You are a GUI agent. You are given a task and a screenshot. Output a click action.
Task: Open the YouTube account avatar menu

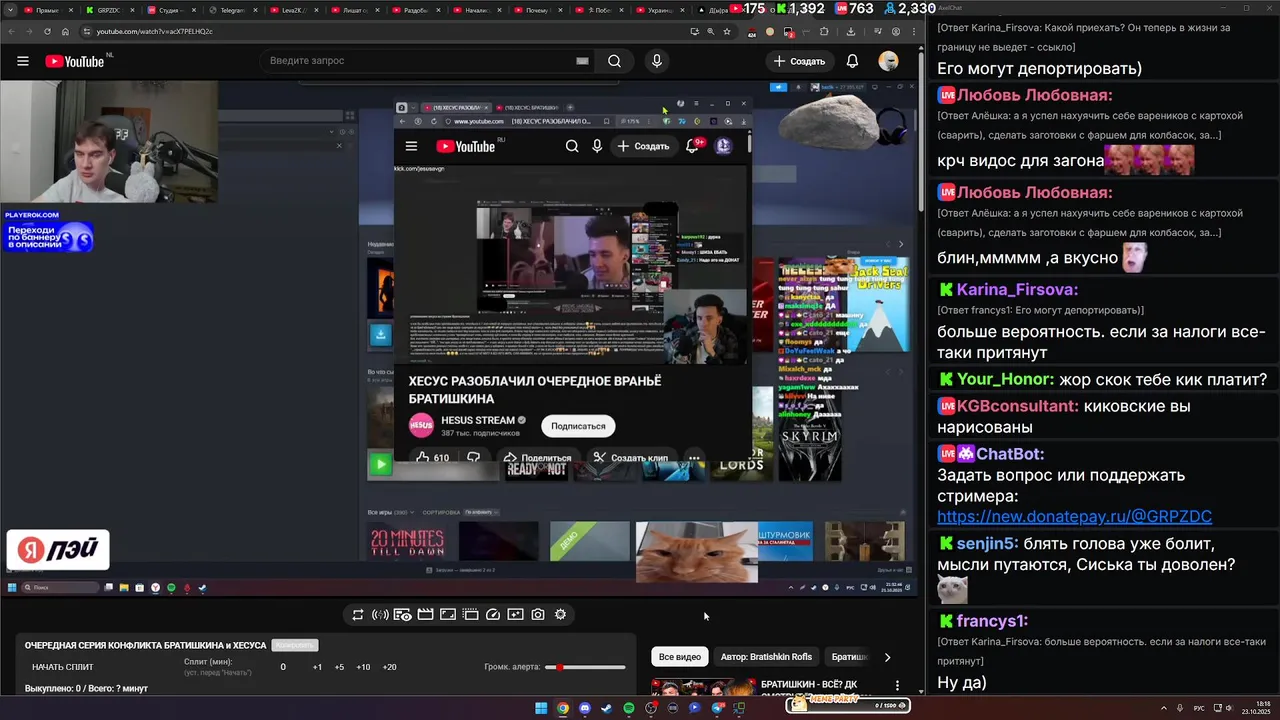tap(888, 61)
